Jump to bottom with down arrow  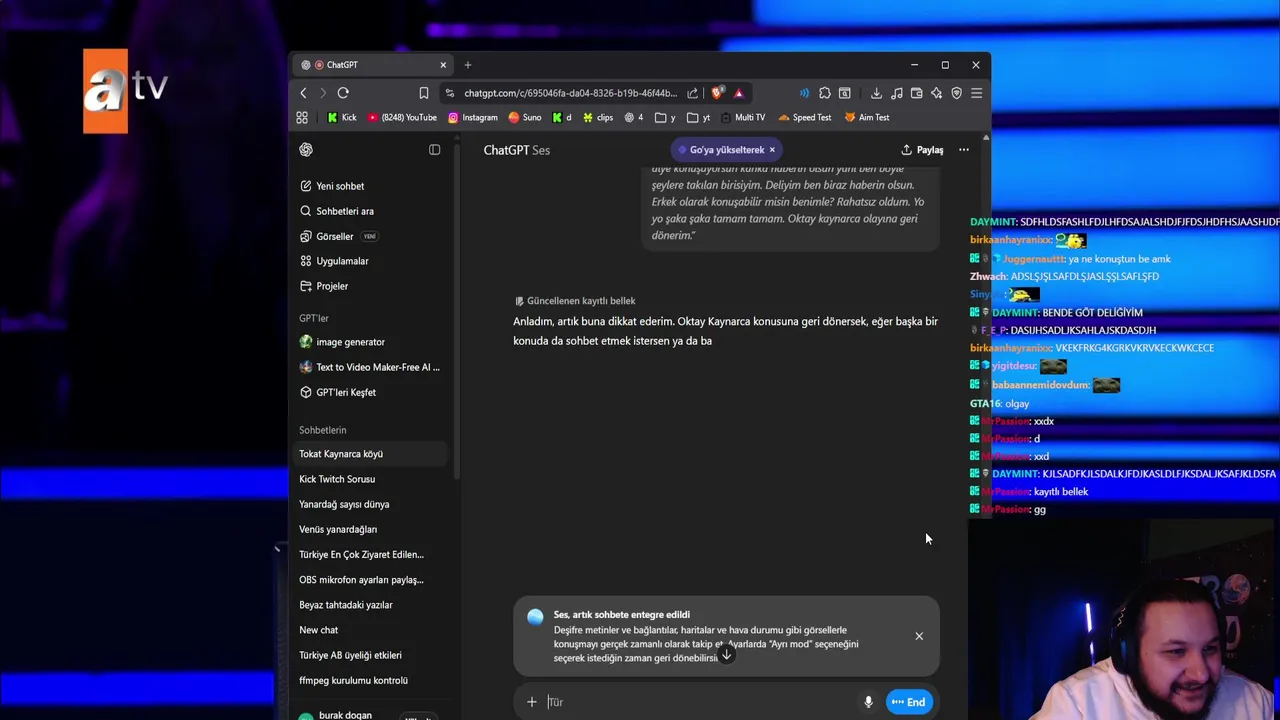point(727,655)
